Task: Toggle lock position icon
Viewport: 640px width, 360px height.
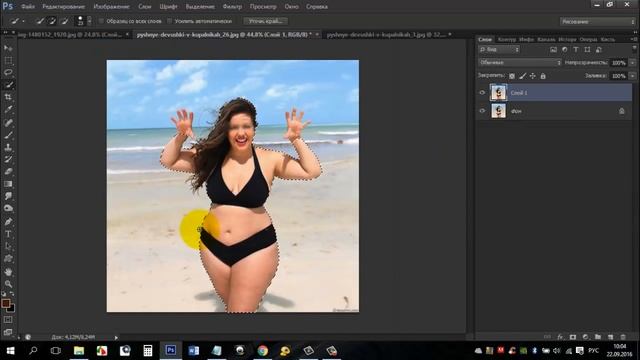Action: click(533, 76)
